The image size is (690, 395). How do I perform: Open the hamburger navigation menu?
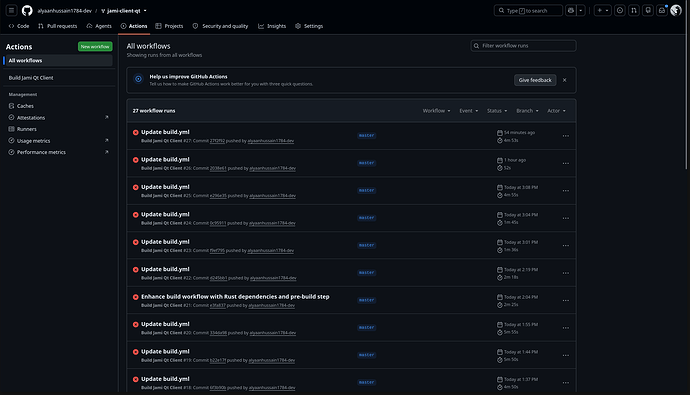pos(12,10)
